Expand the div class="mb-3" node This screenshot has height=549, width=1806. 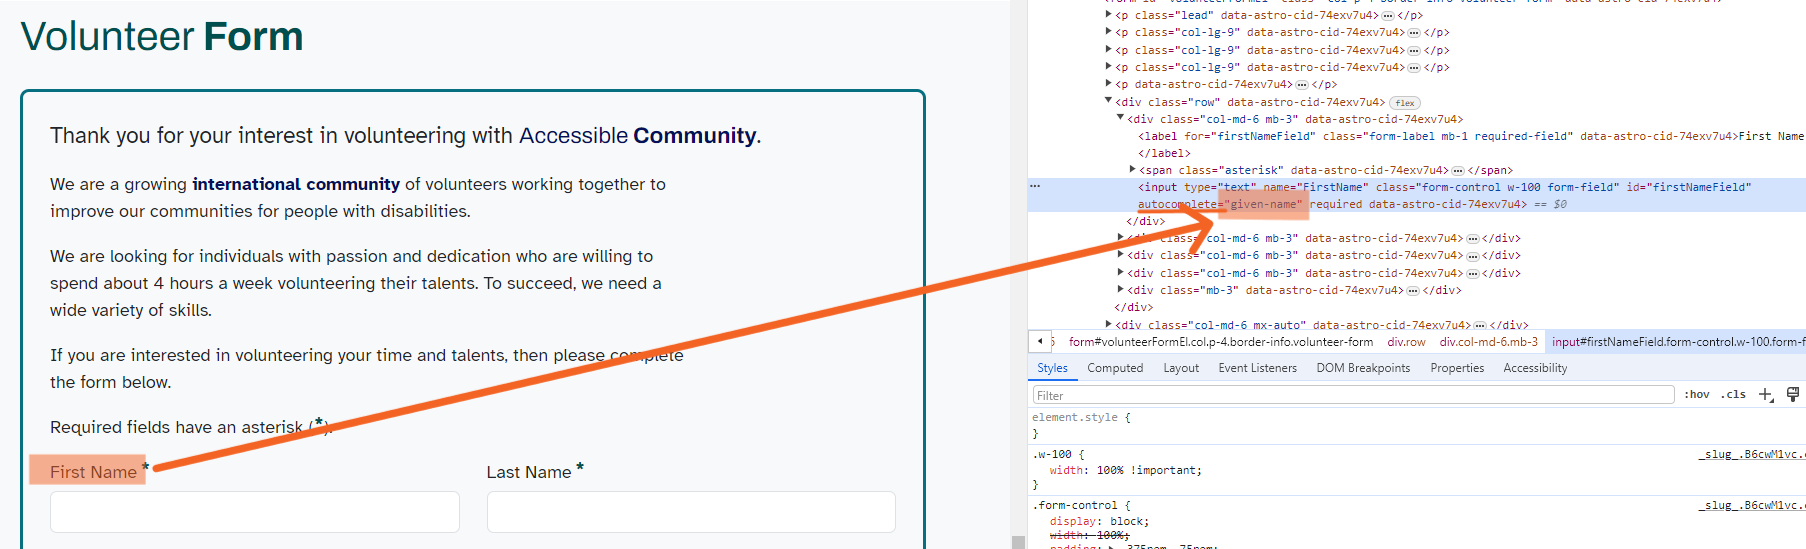point(1120,290)
